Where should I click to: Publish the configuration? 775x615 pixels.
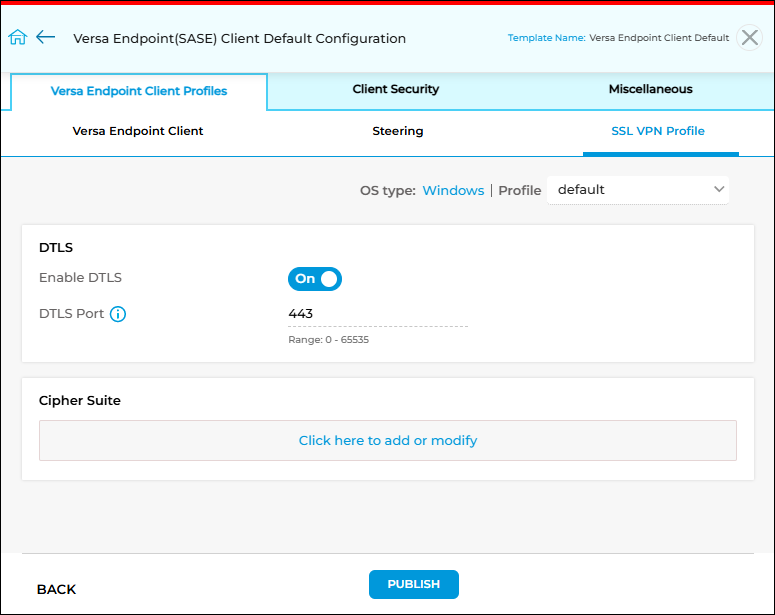(414, 584)
